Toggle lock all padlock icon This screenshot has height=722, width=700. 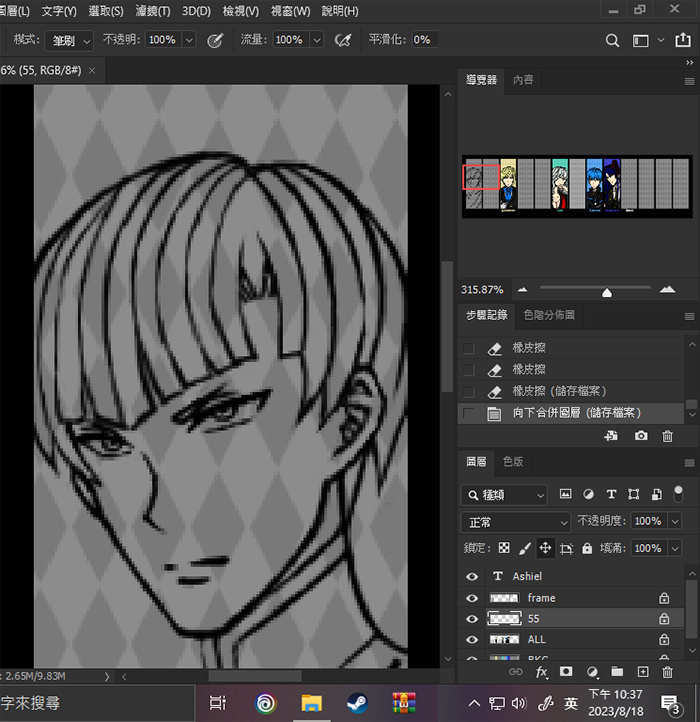[x=587, y=548]
